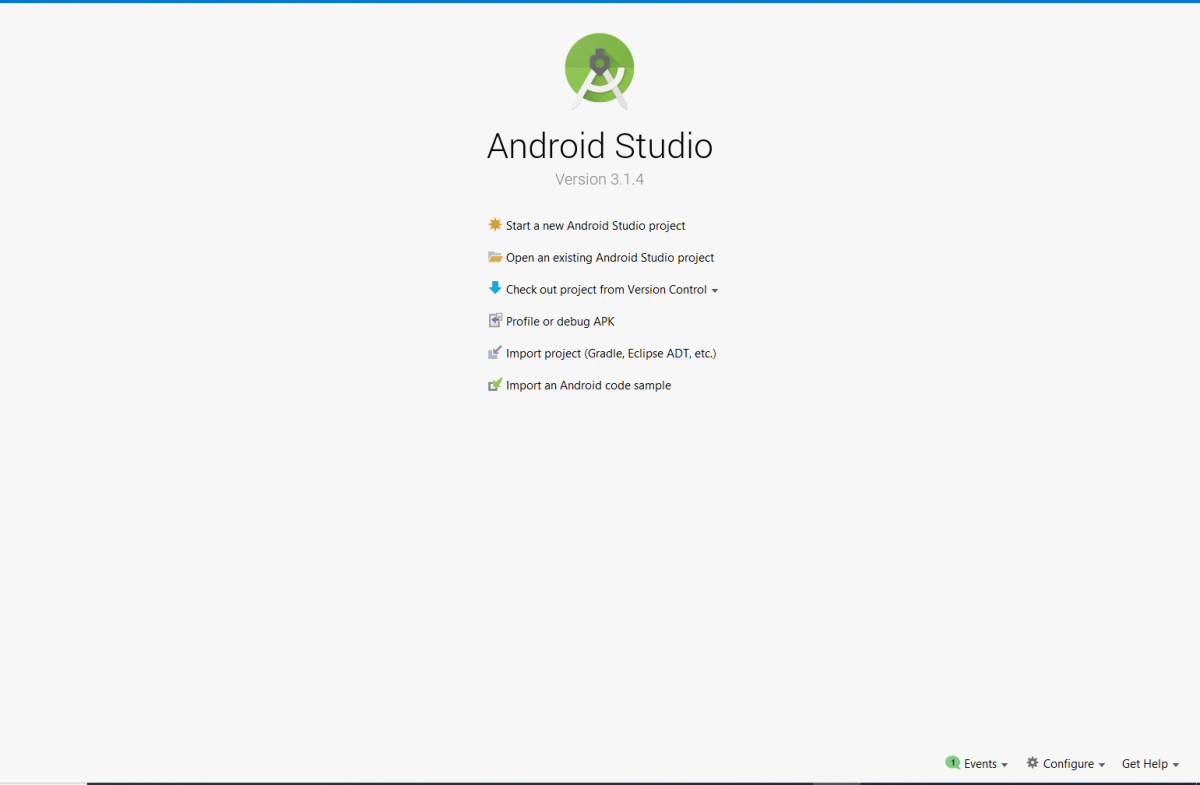Click the green Events notification badge
The width and height of the screenshot is (1200, 785).
[x=952, y=762]
